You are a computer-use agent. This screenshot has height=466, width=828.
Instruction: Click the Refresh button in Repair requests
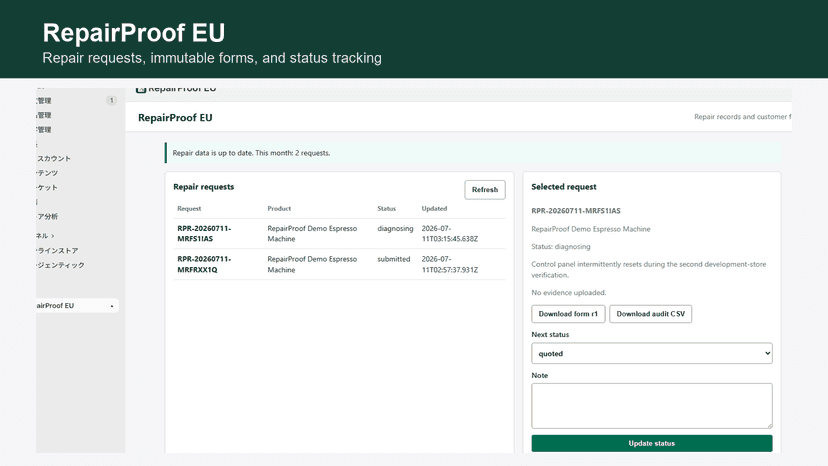tap(485, 190)
